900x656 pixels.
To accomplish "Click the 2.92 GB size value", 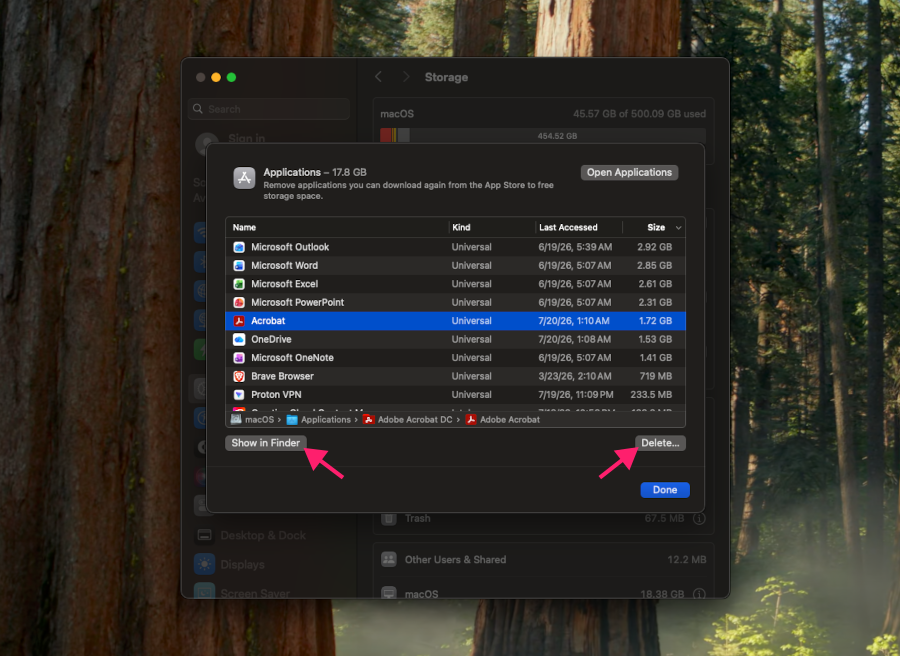I will (x=654, y=247).
